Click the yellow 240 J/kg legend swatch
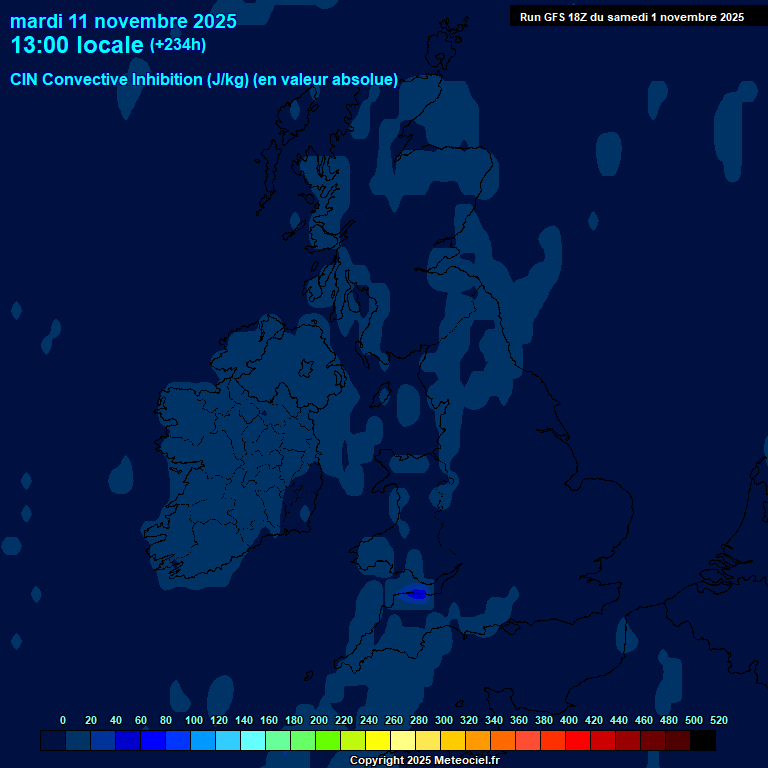The width and height of the screenshot is (768, 768). pos(377,740)
